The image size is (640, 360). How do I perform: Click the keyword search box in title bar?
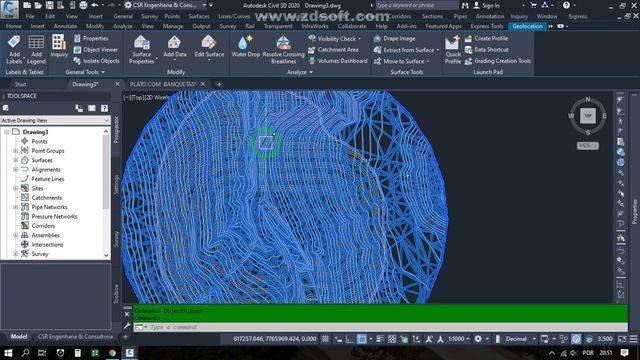417,5
